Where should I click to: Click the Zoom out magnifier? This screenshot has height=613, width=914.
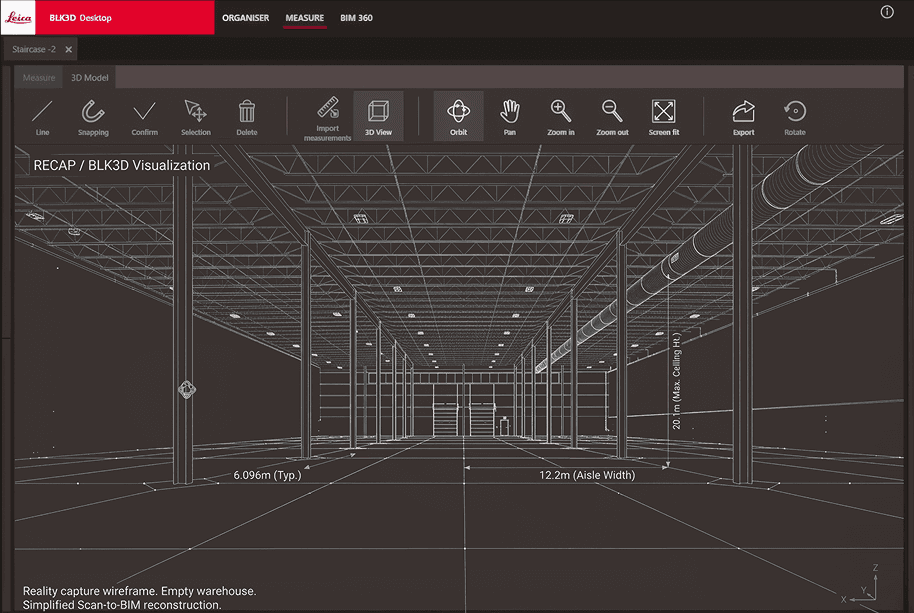click(612, 117)
